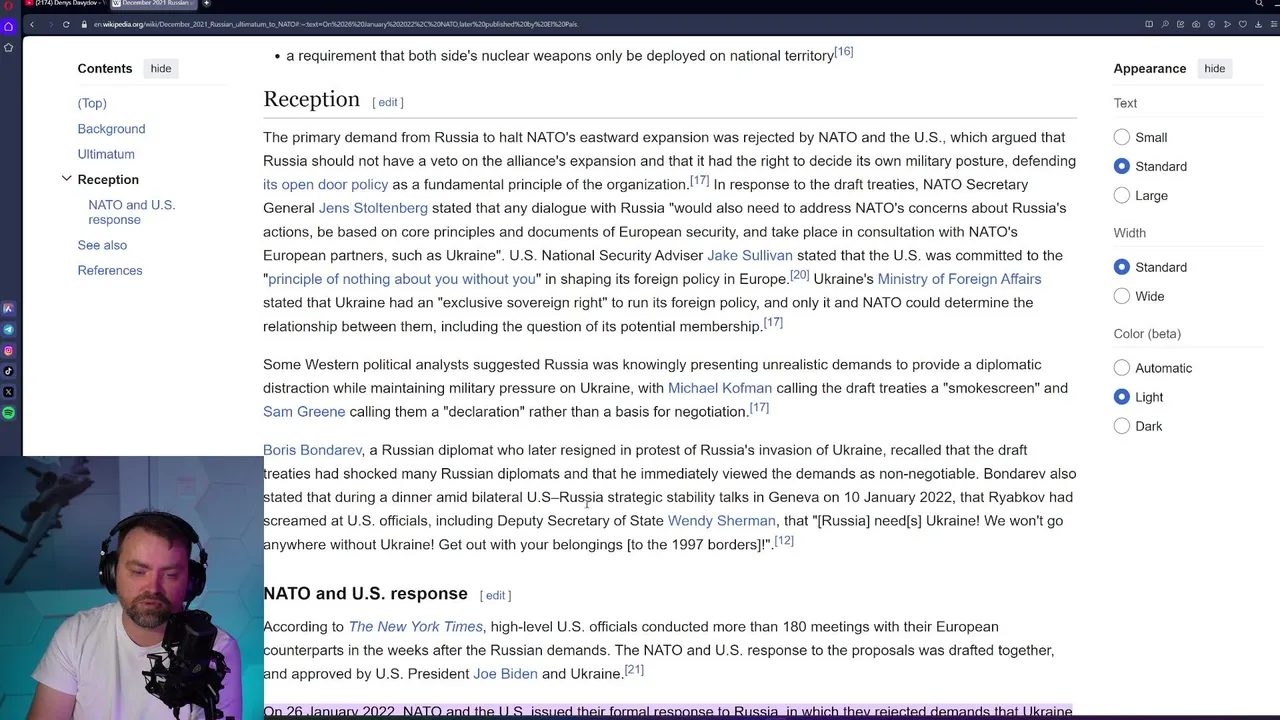Open the Boris Bondarev link
This screenshot has width=1280, height=720.
(x=312, y=450)
